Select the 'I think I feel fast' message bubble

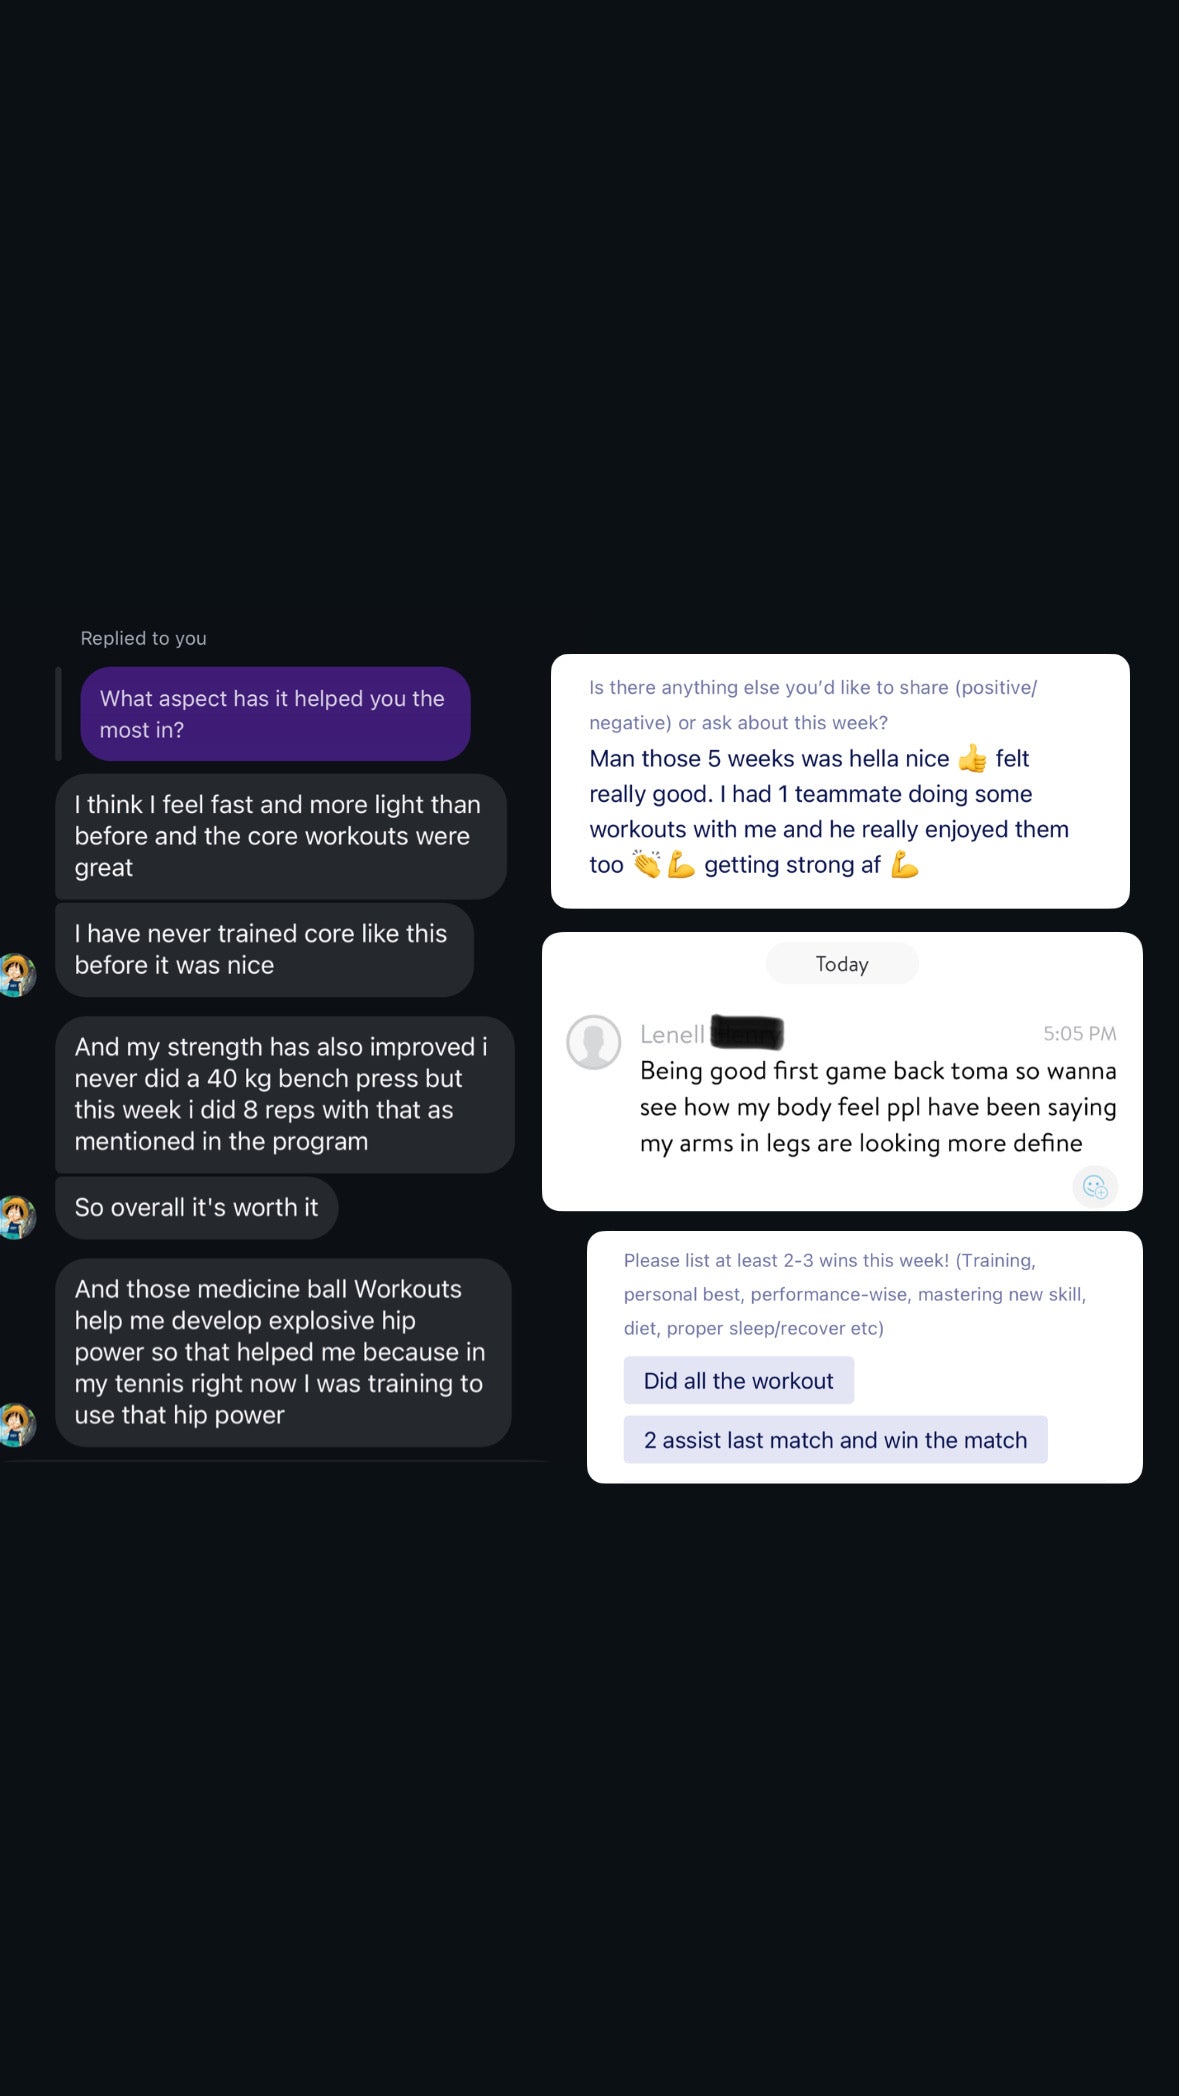pos(280,836)
